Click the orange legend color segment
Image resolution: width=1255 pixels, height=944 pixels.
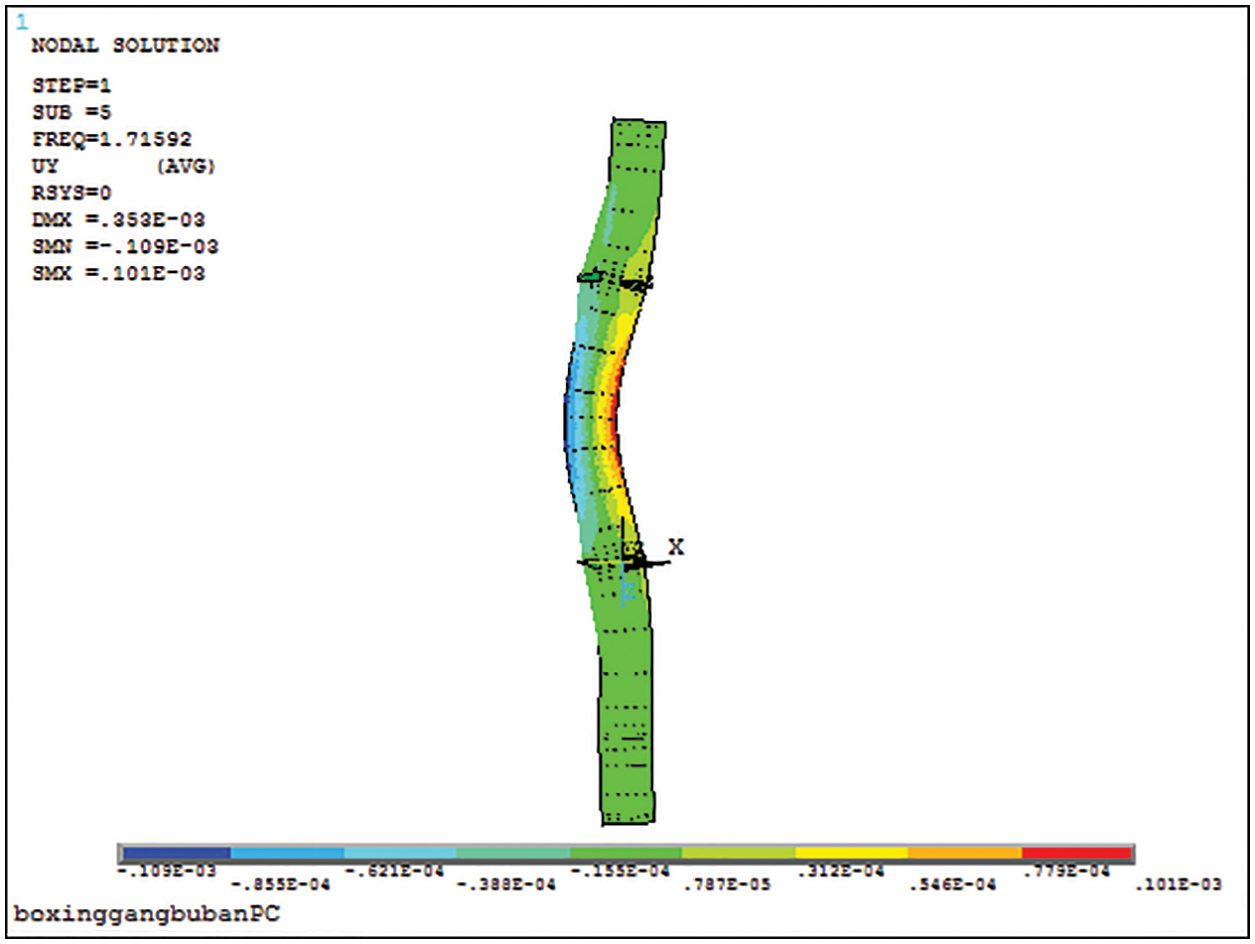[x=964, y=853]
